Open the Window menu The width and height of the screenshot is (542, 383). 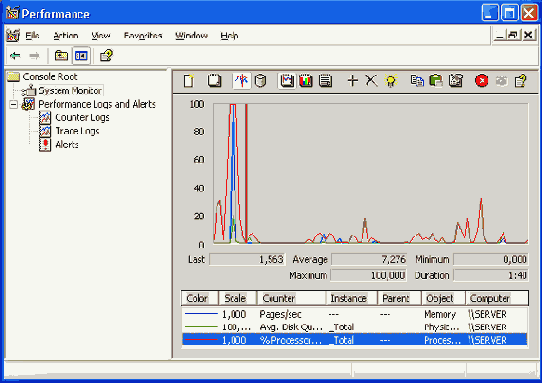point(191,36)
